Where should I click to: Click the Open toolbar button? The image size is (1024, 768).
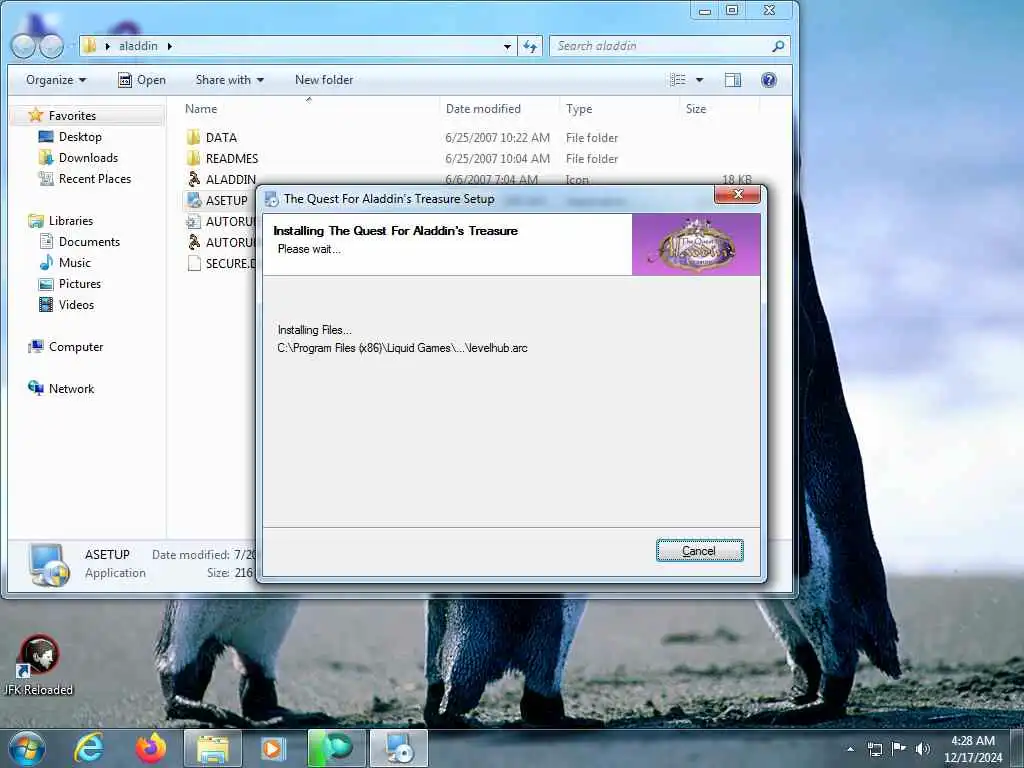(142, 80)
